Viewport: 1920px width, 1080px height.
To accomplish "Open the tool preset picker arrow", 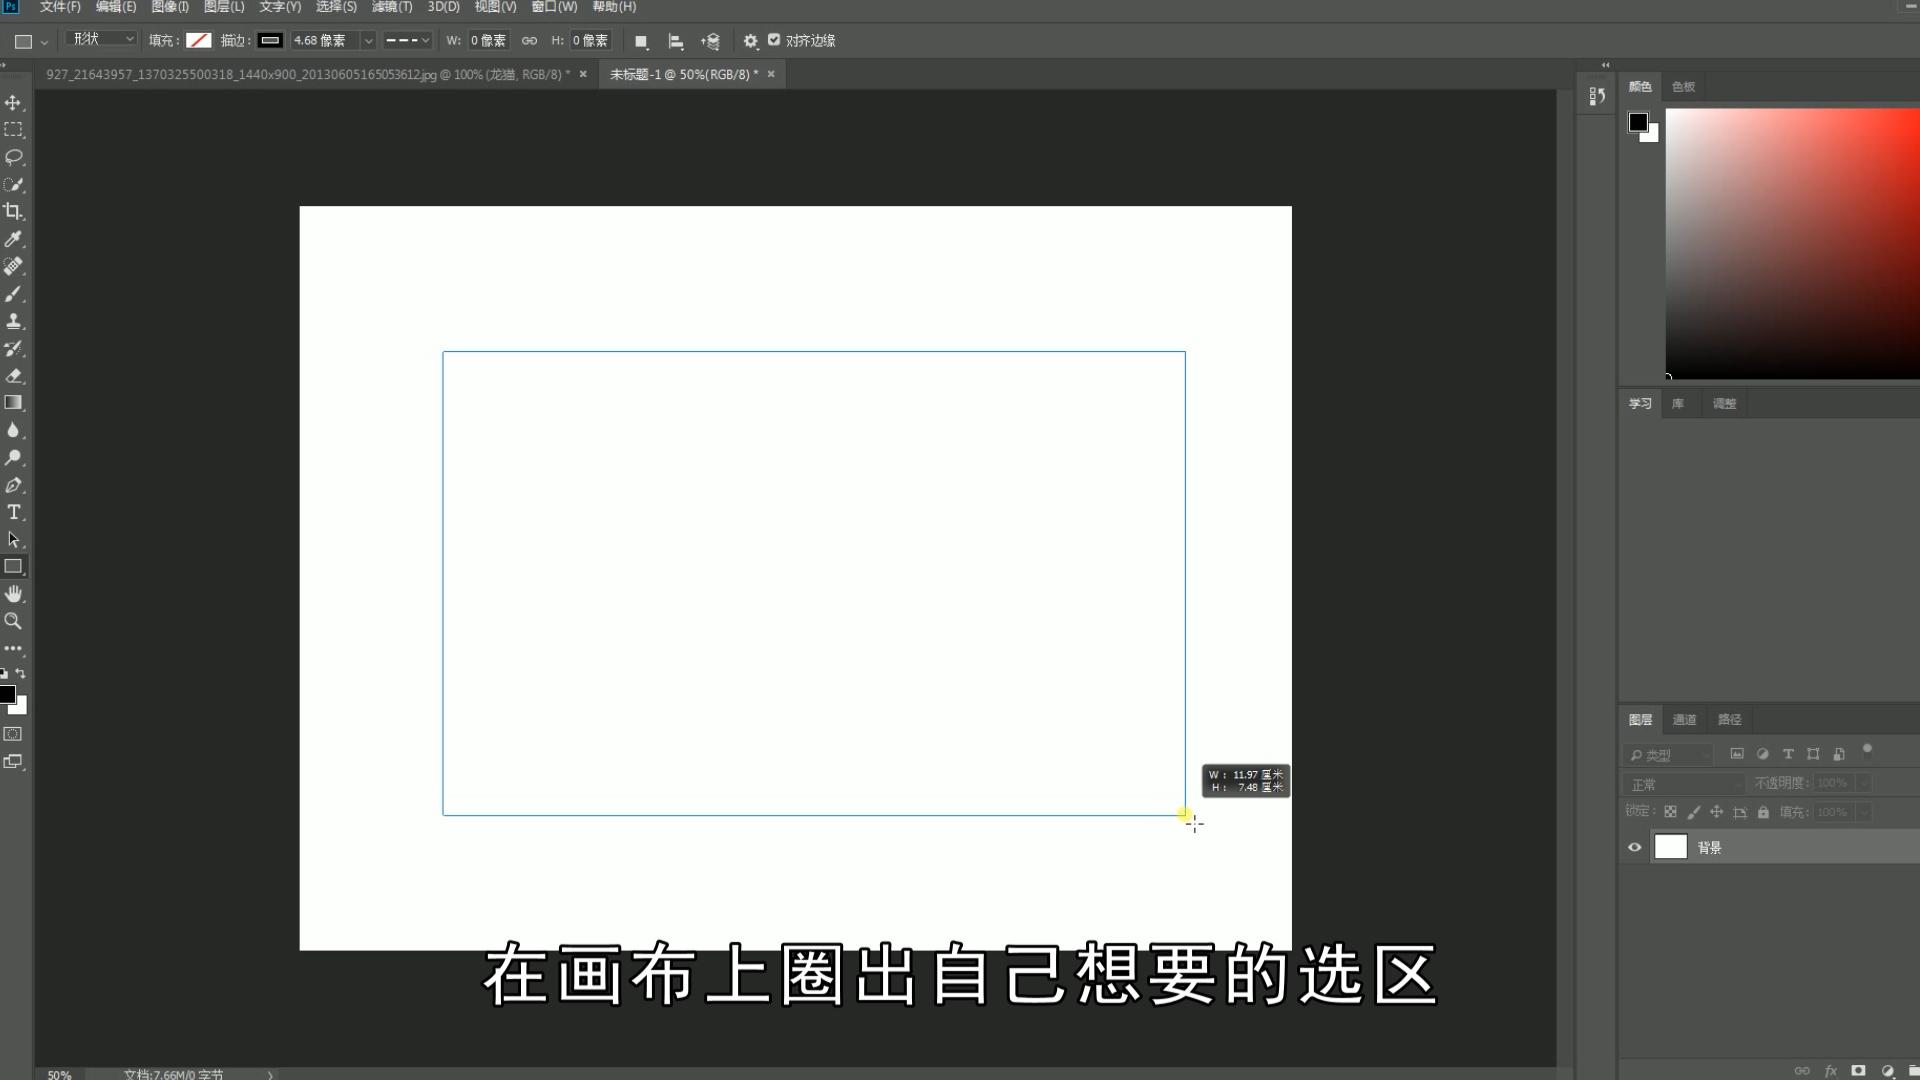I will (44, 42).
